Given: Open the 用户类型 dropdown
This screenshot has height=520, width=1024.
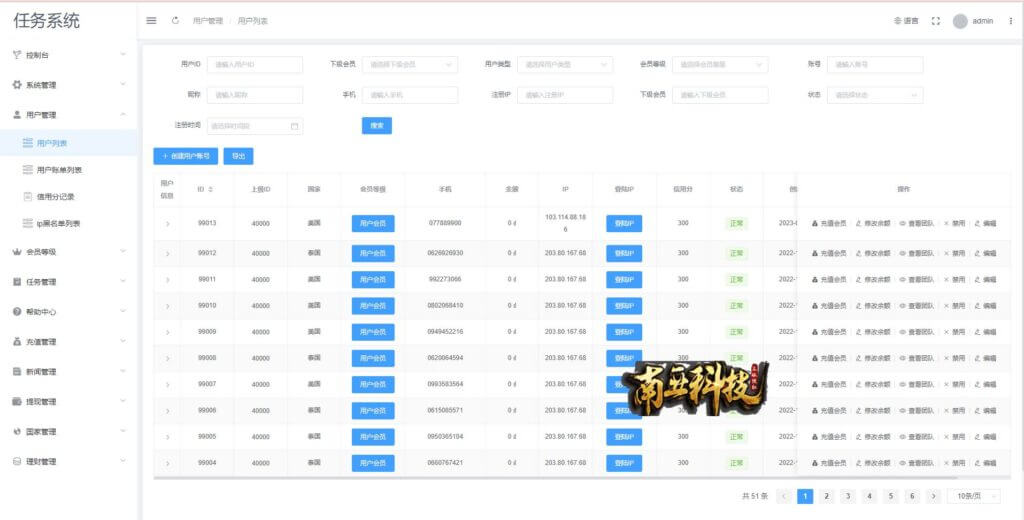Looking at the screenshot, I should pyautogui.click(x=565, y=65).
